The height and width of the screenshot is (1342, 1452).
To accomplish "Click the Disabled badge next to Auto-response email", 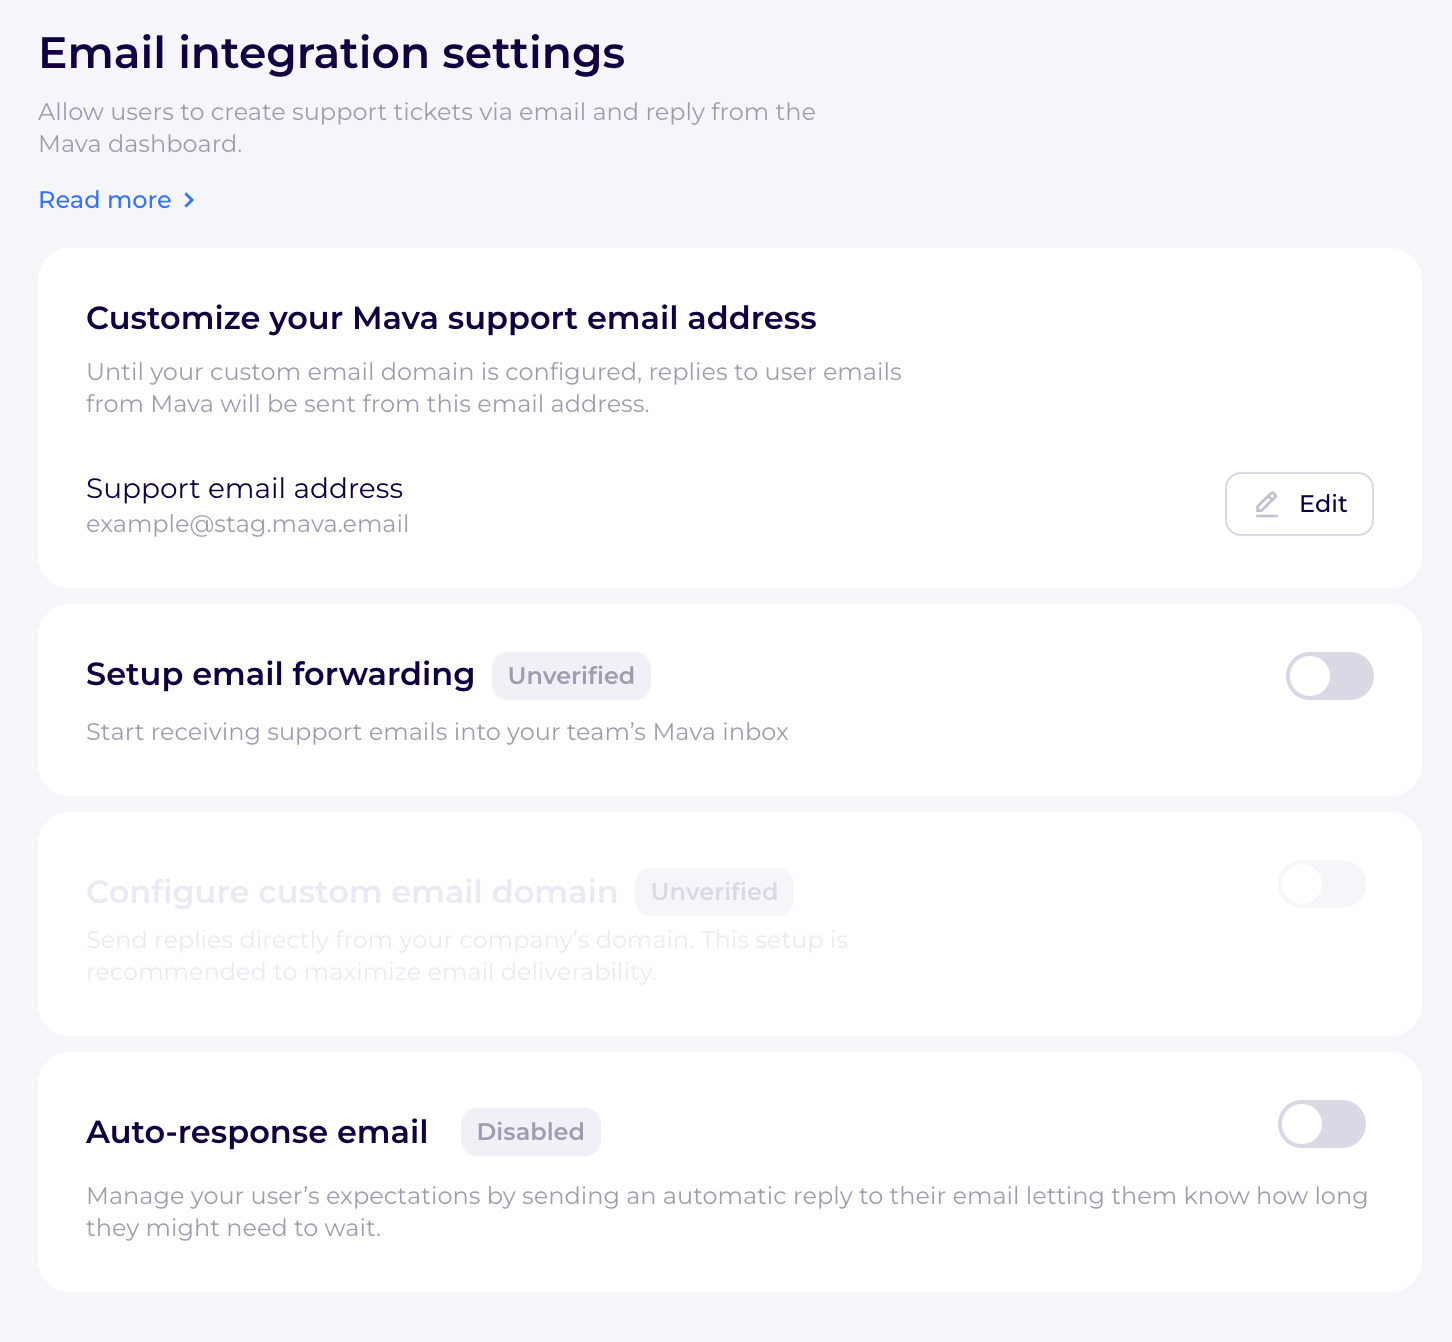I will click(530, 1132).
